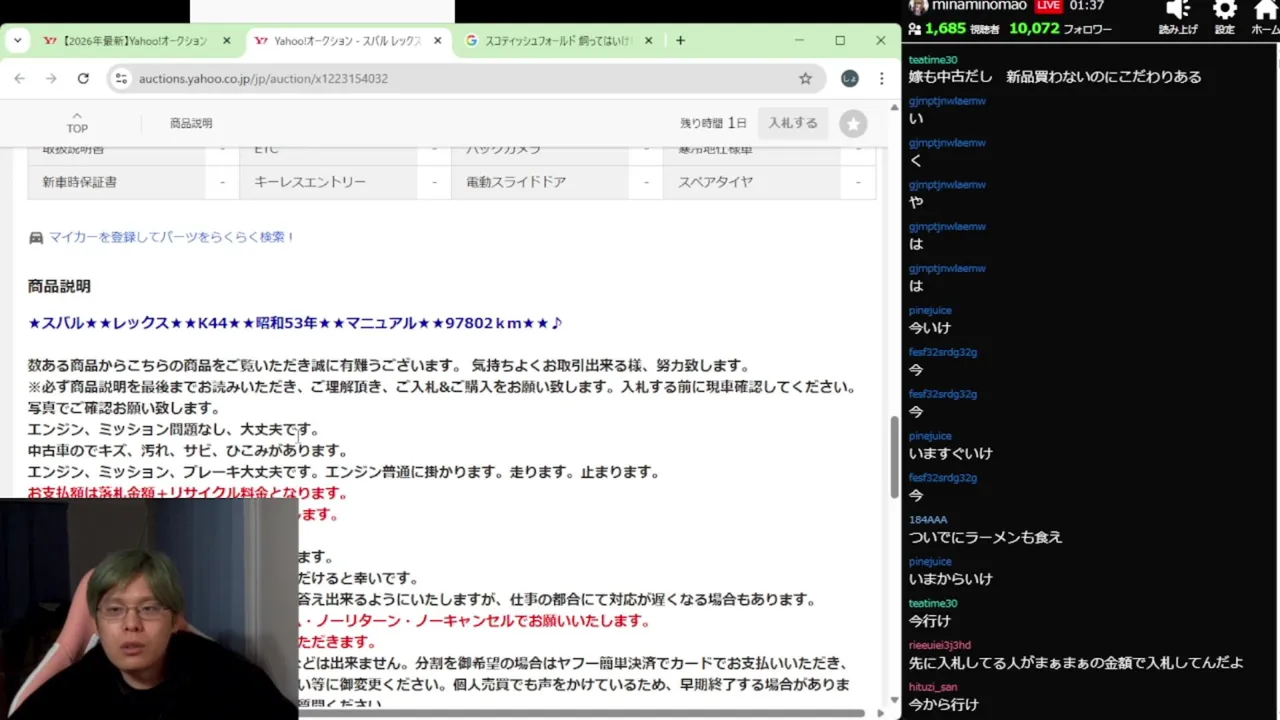
Task: Go forward in browser history
Action: [51, 78]
